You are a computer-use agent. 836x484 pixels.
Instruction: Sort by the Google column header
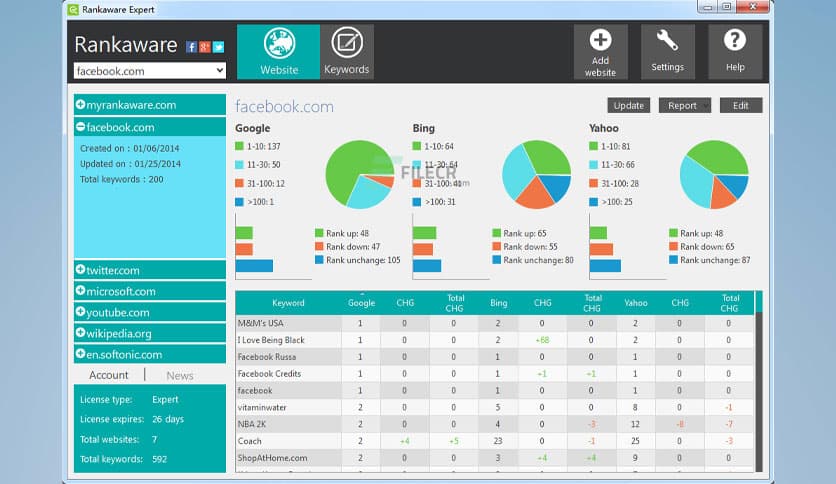click(x=361, y=303)
